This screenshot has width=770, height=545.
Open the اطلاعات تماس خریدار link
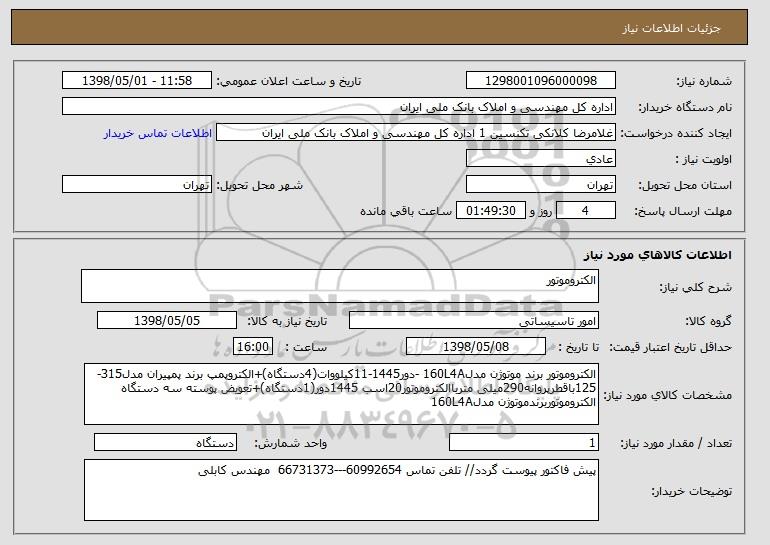tap(158, 133)
